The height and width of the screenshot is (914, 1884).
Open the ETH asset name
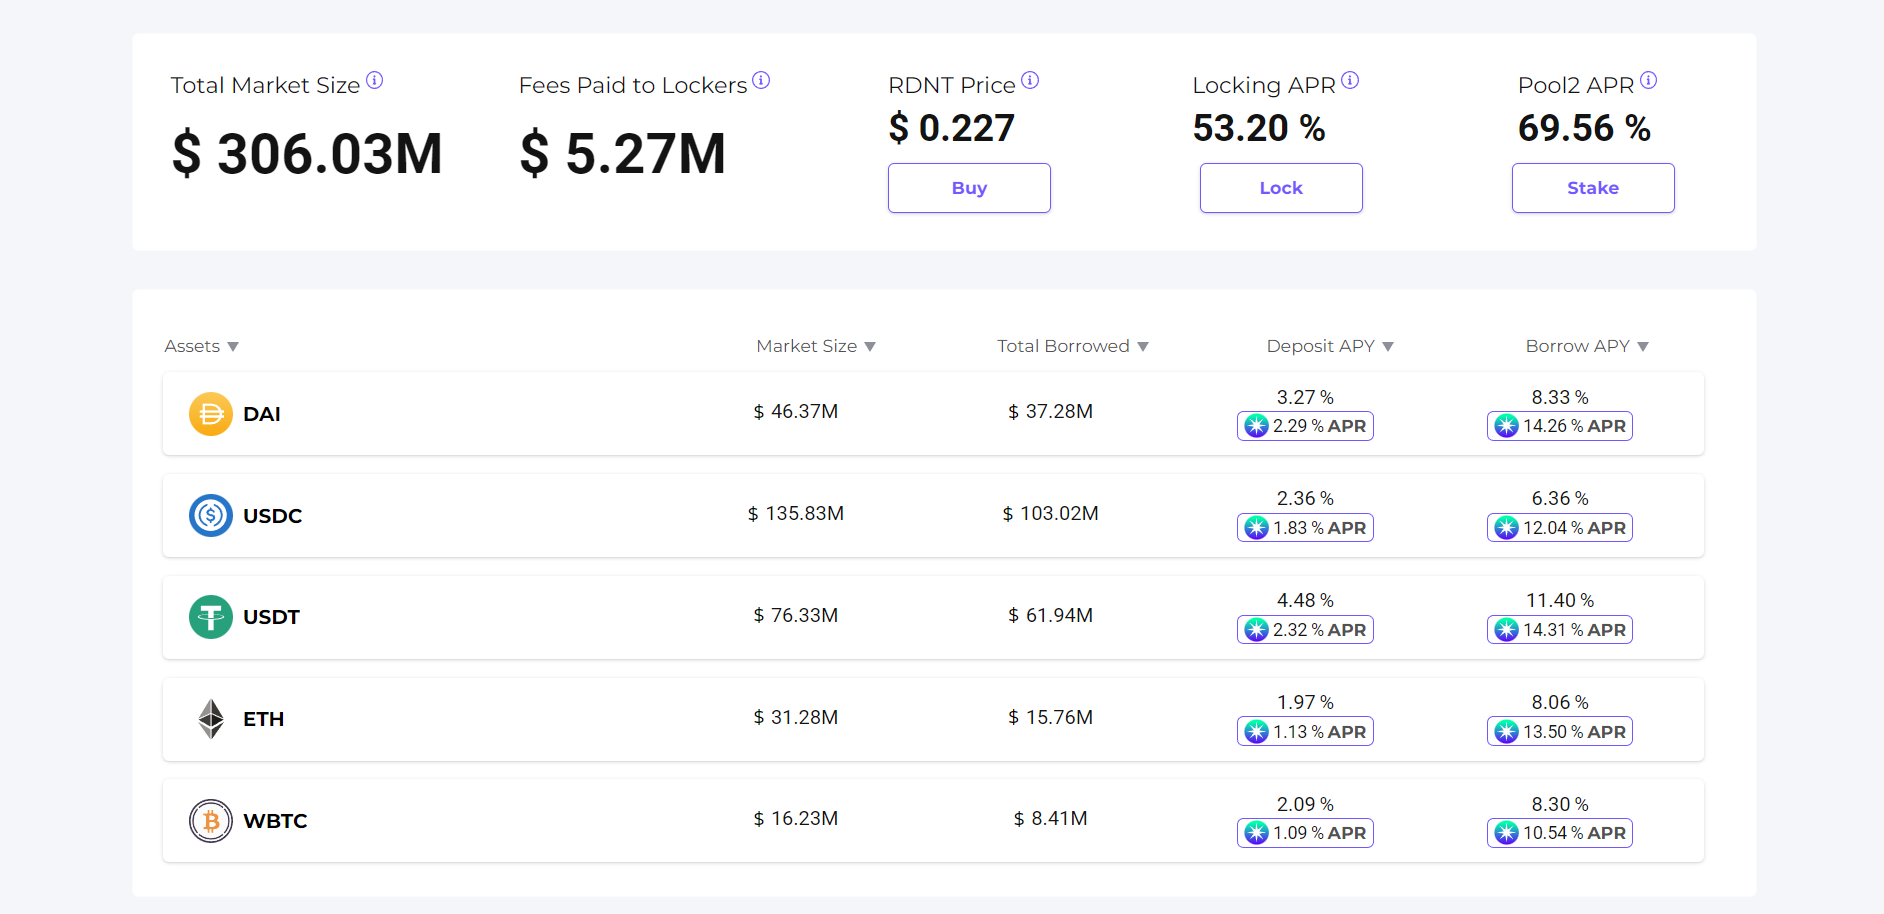(264, 719)
